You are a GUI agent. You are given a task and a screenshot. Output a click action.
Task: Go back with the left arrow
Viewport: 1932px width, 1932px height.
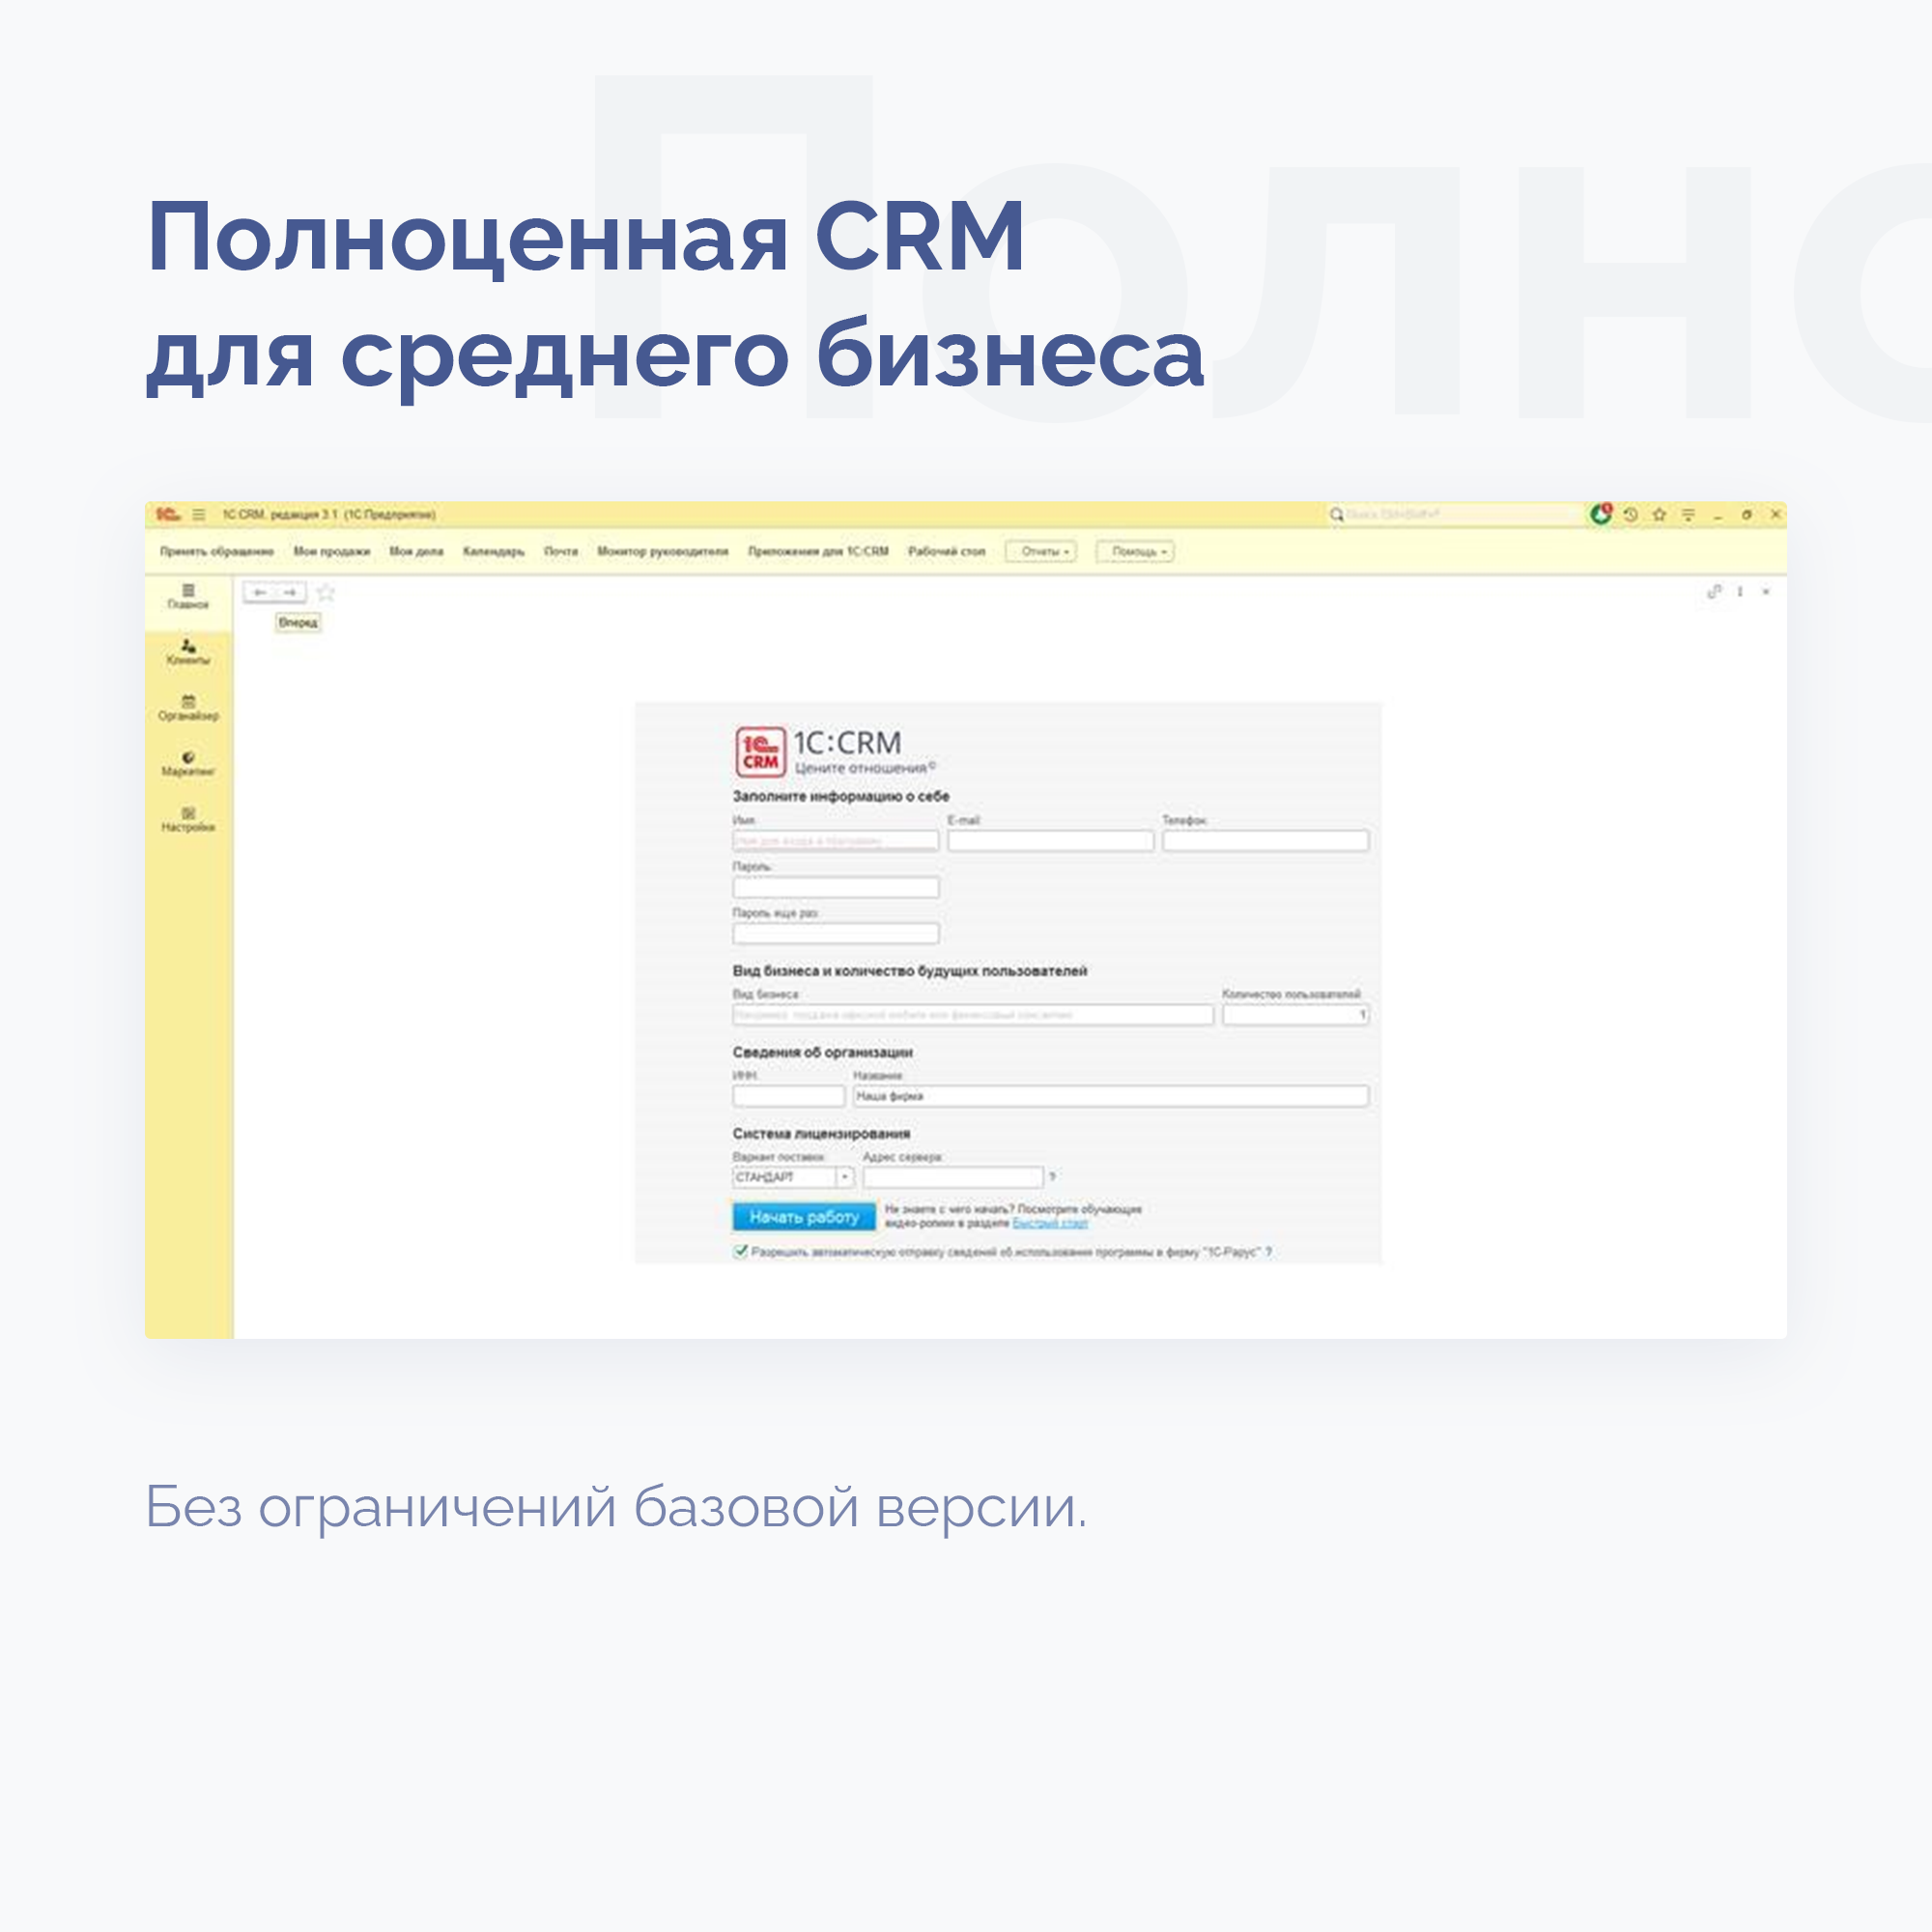pos(260,593)
